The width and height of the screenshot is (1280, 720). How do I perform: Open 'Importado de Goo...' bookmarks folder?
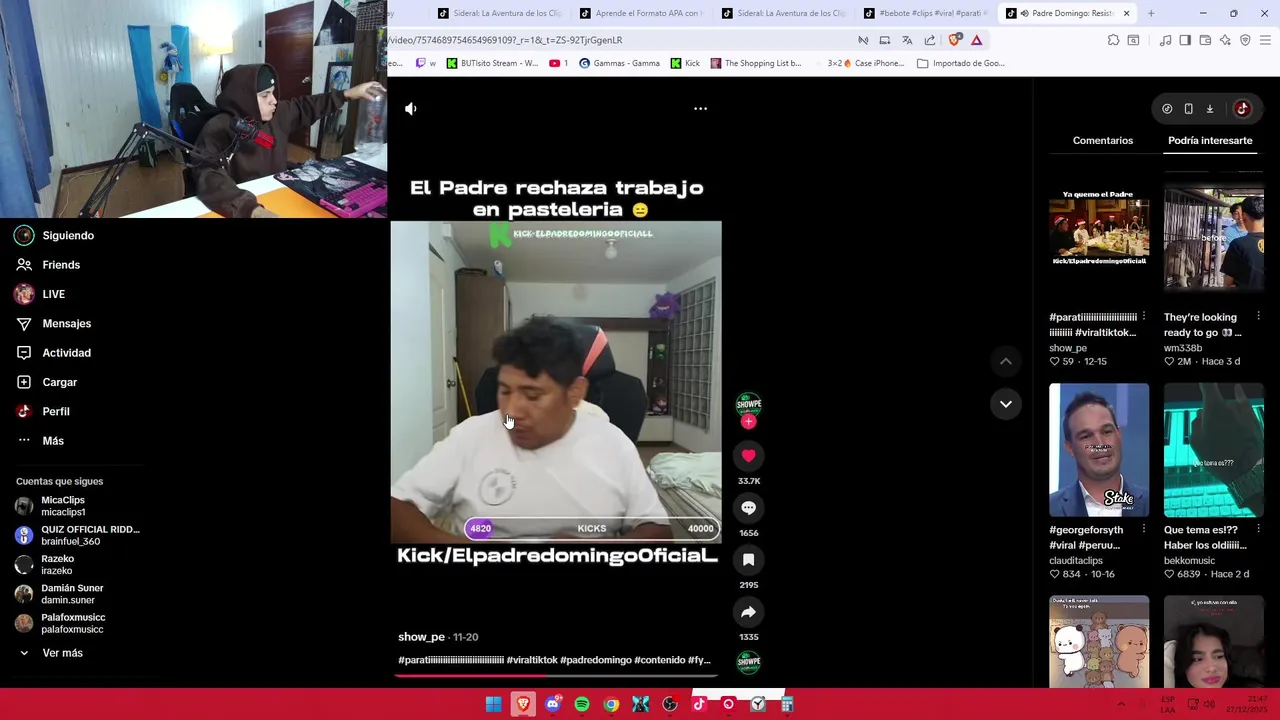tap(960, 63)
